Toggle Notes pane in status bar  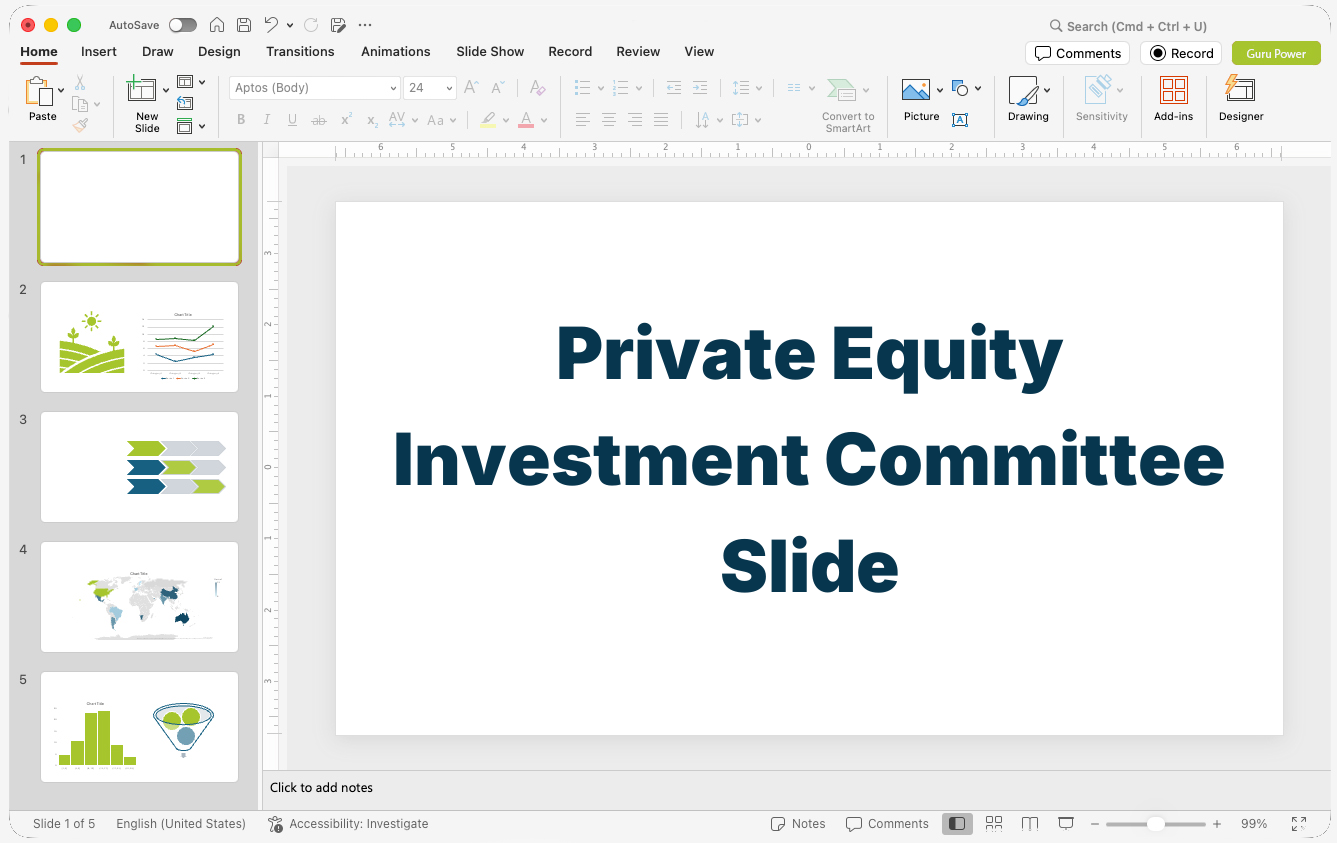798,824
